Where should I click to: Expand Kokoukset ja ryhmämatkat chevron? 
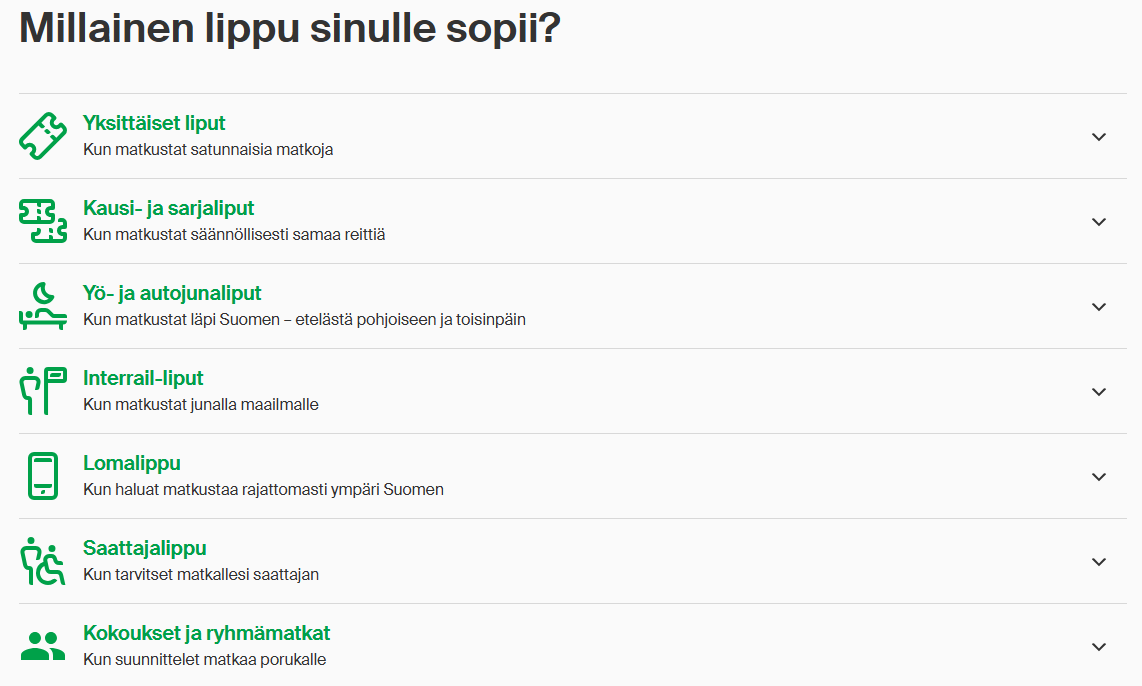(x=1099, y=647)
